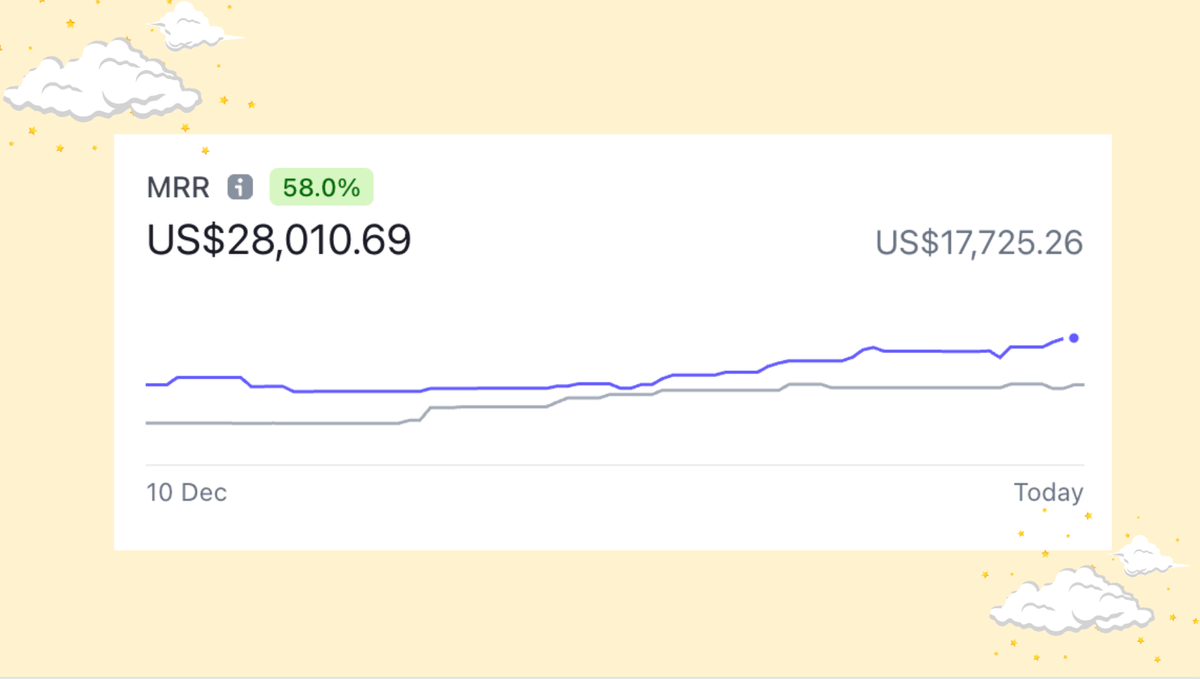The image size is (1200, 679).
Task: Click the early raised plateau on the purple line
Action: (210, 377)
